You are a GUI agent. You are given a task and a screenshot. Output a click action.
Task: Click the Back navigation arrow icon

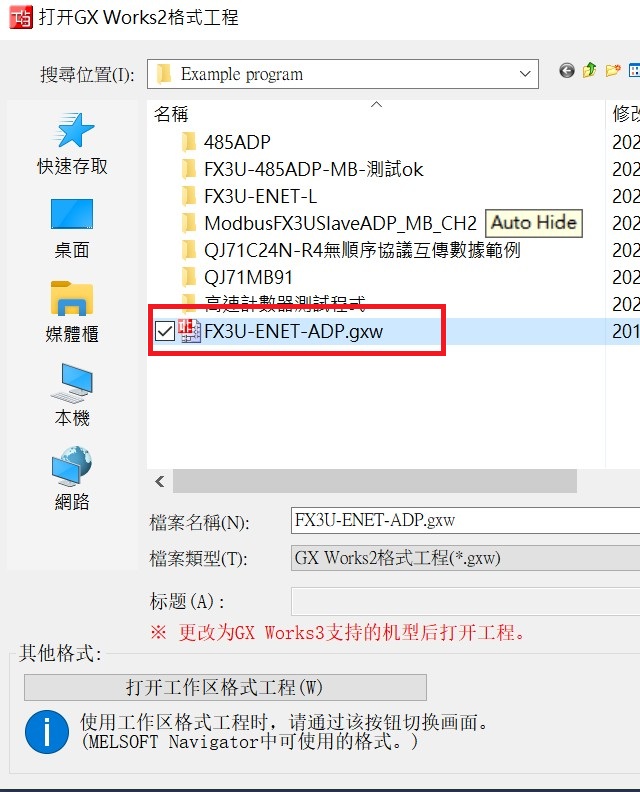[567, 71]
